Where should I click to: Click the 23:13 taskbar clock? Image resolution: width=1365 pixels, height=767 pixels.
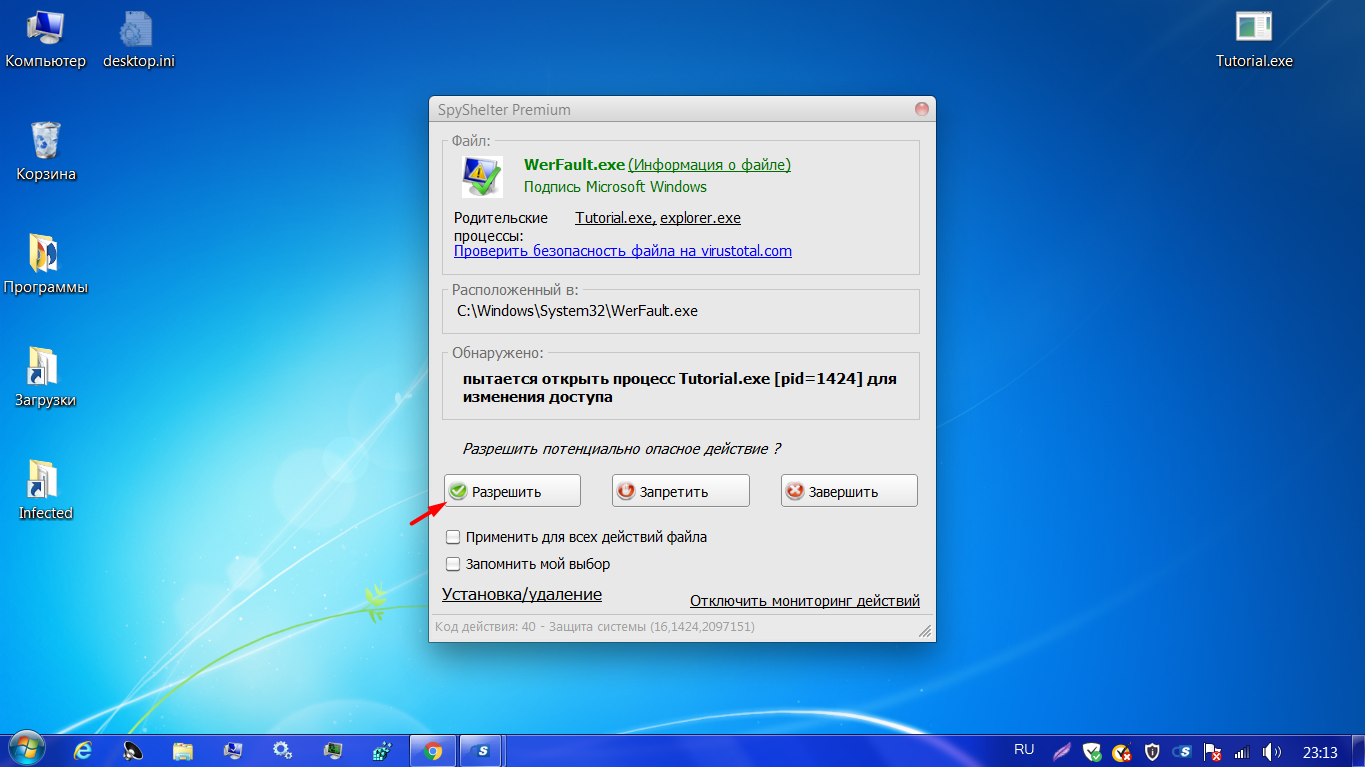point(1320,752)
